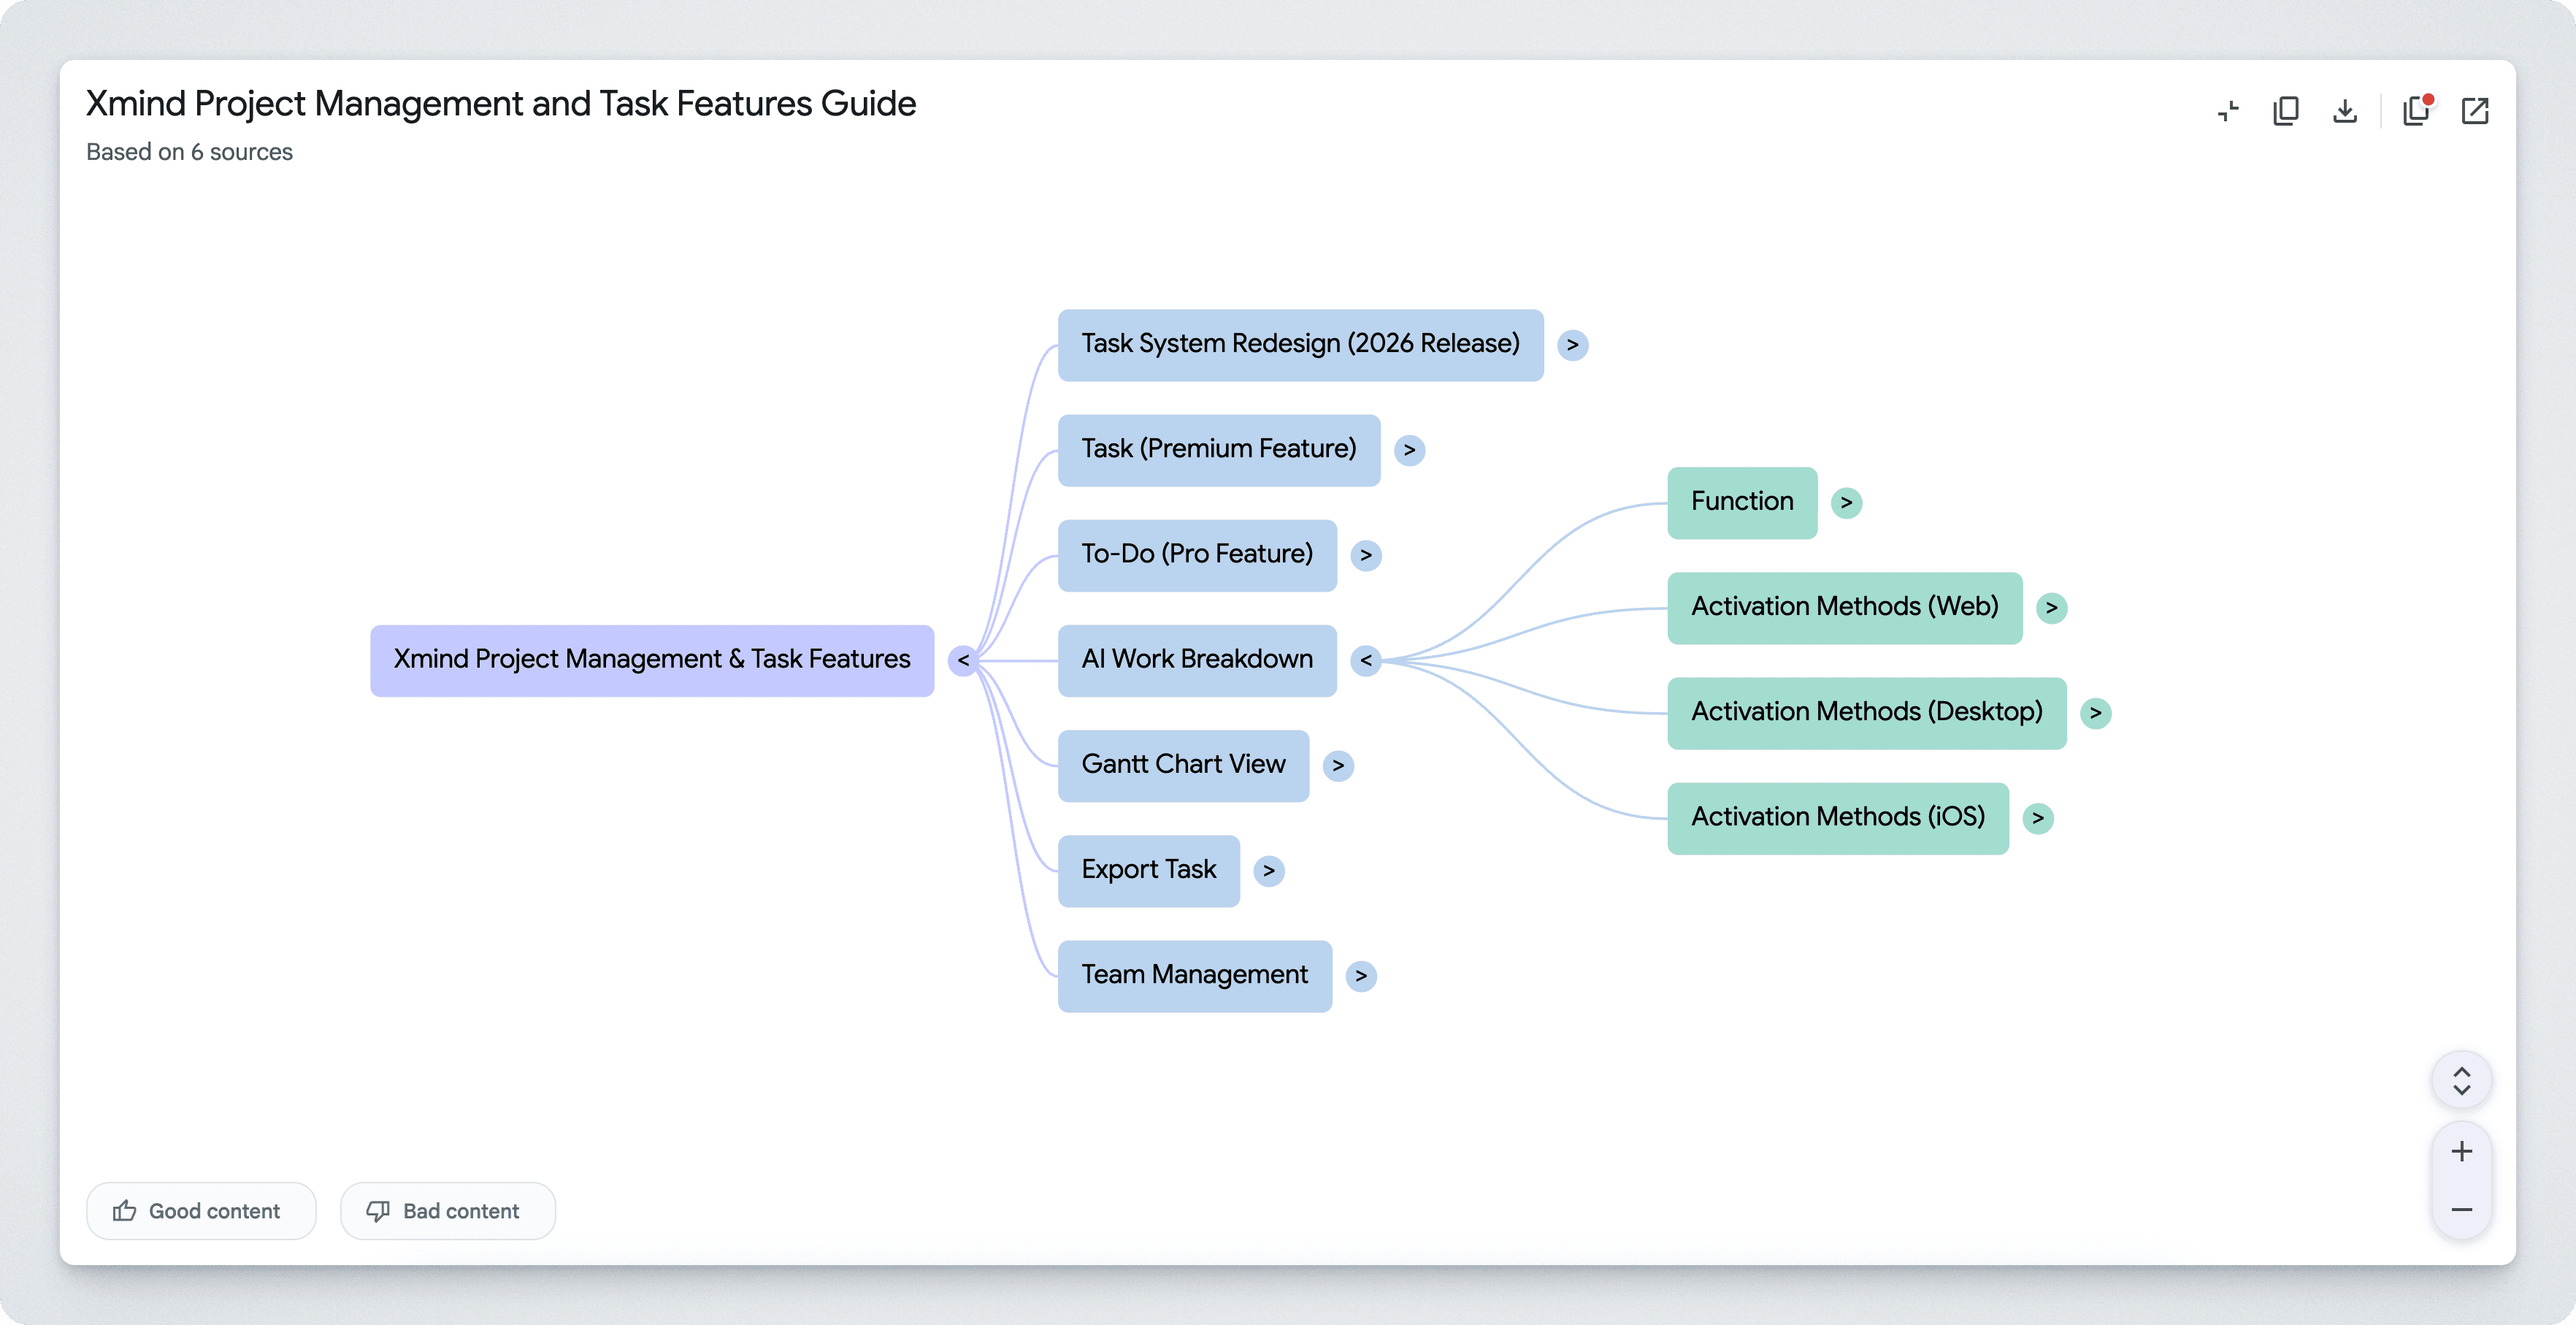
Task: Click the Xmind Project Management root node
Action: [651, 661]
